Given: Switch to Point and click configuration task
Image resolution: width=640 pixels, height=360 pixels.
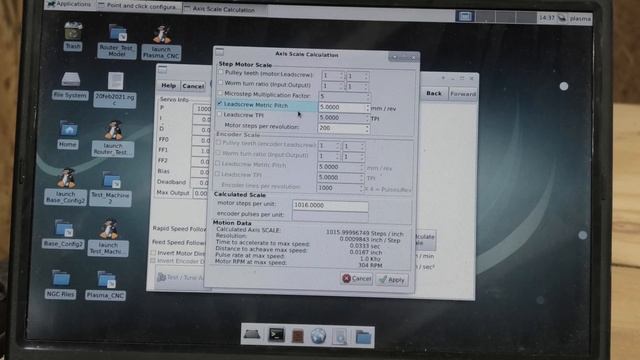Looking at the screenshot, I should point(139,6).
